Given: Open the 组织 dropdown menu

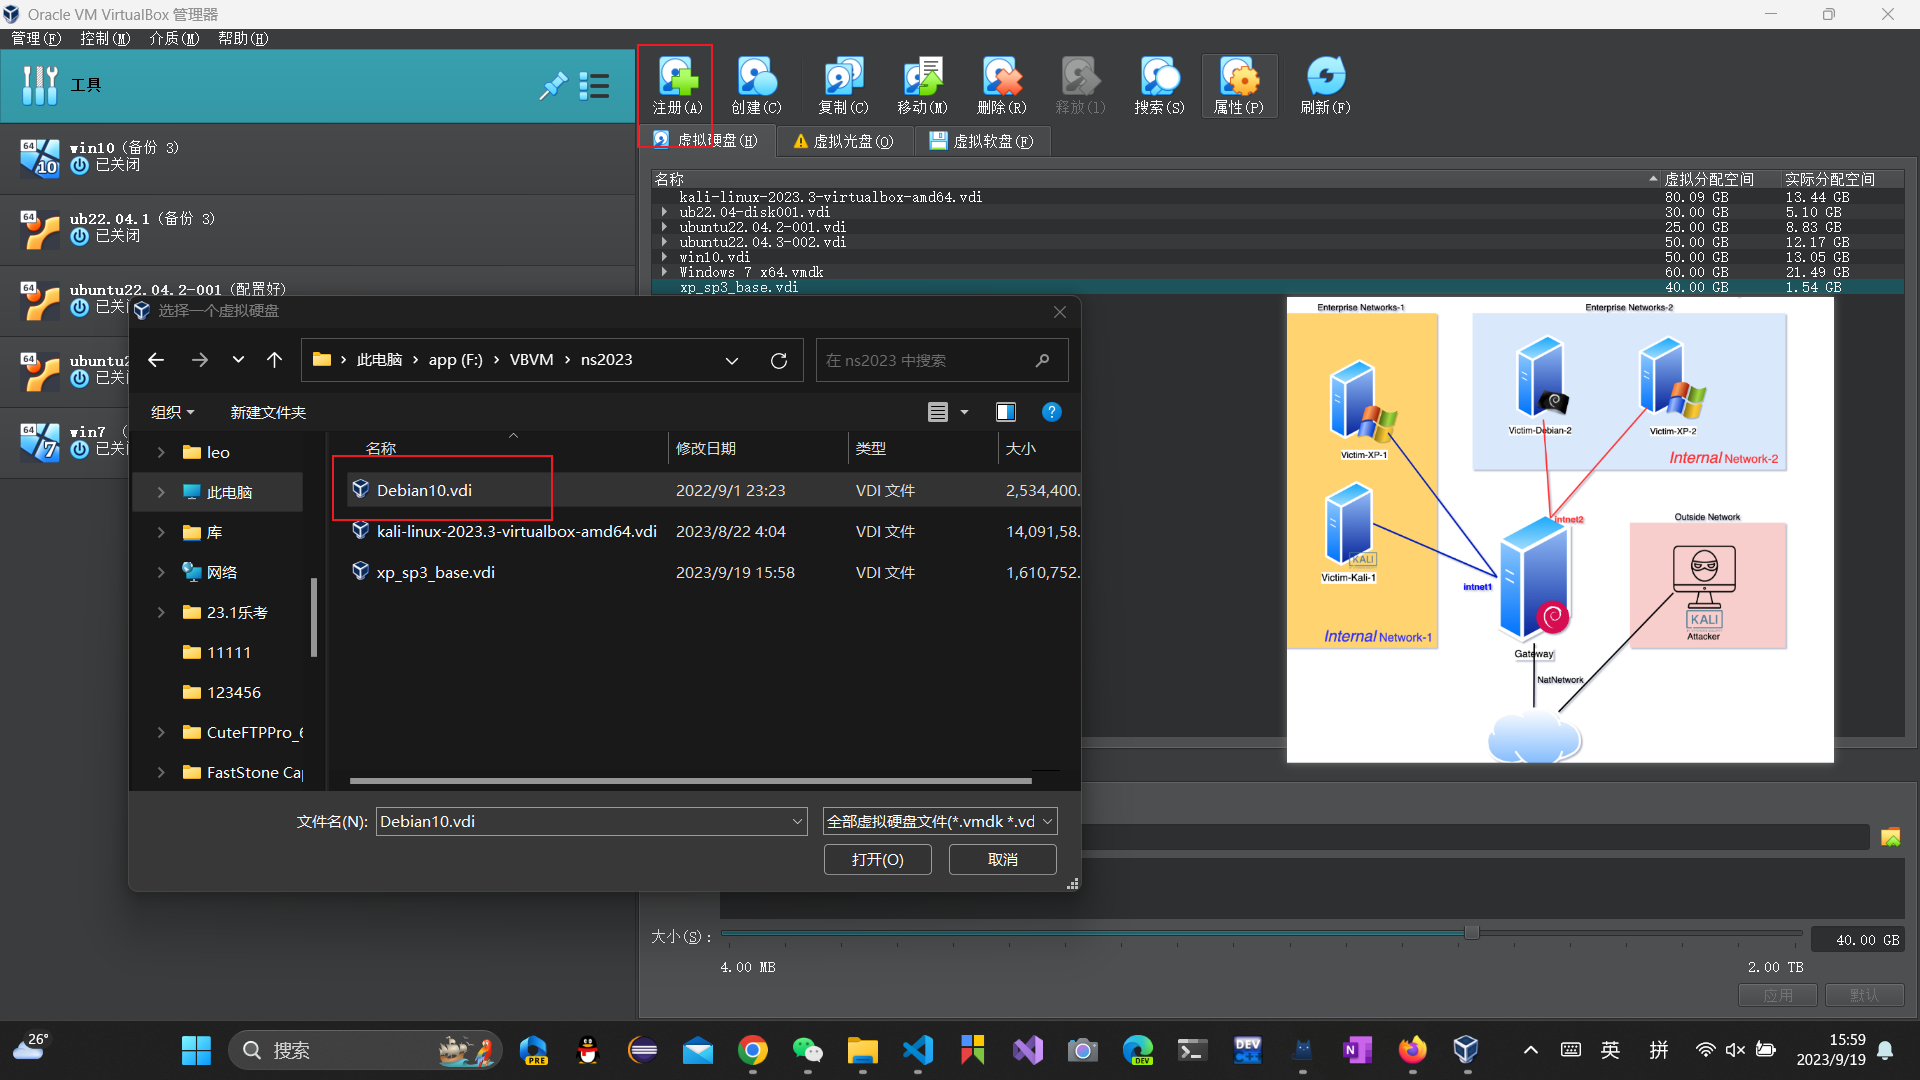Looking at the screenshot, I should point(172,412).
